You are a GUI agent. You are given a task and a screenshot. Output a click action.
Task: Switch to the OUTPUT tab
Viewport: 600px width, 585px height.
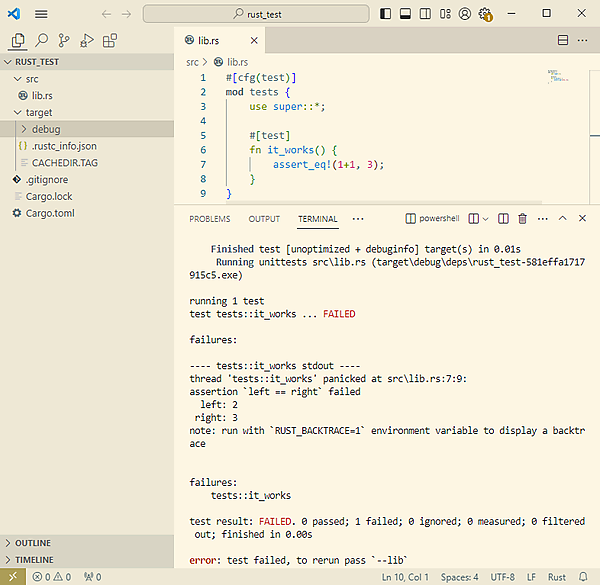pos(264,219)
